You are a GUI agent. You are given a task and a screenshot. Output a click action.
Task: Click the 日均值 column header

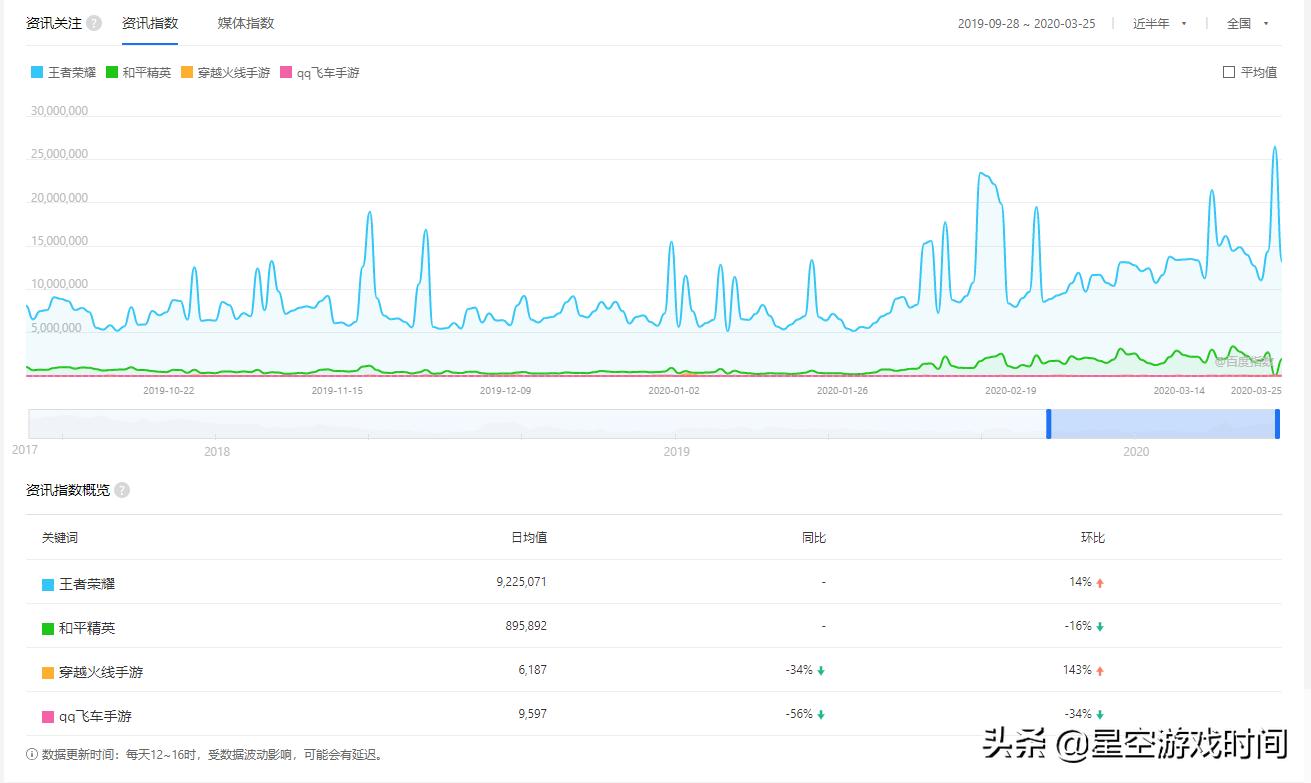(529, 538)
